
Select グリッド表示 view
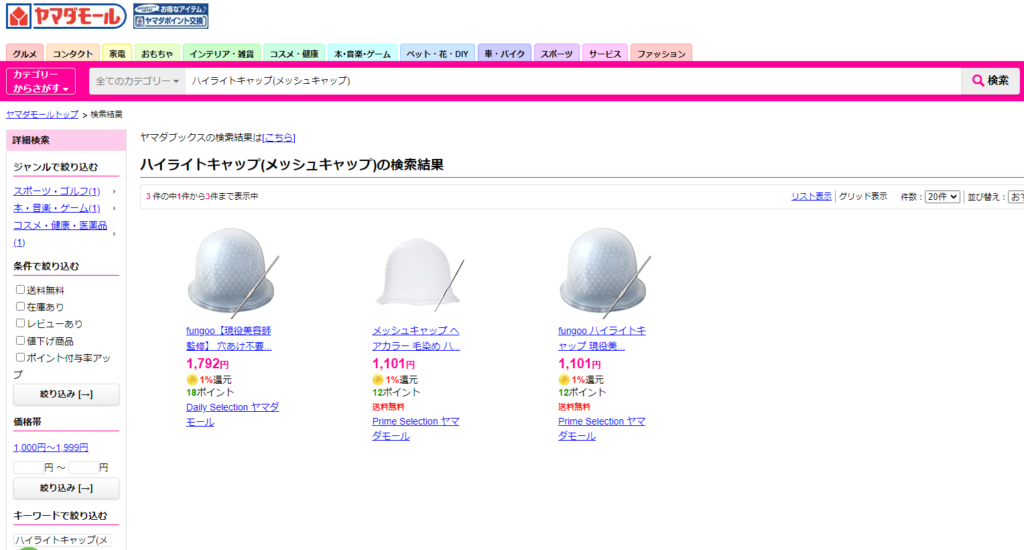tap(863, 197)
